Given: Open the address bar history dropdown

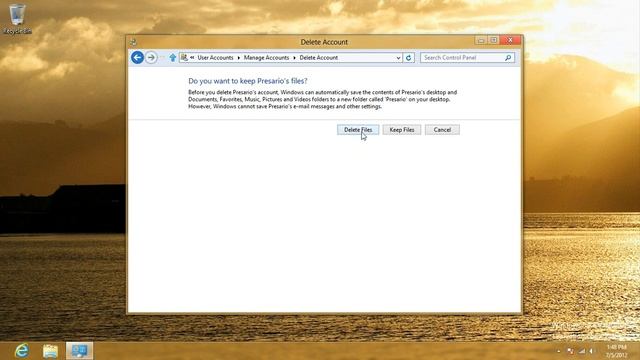Looking at the screenshot, I should (x=398, y=58).
